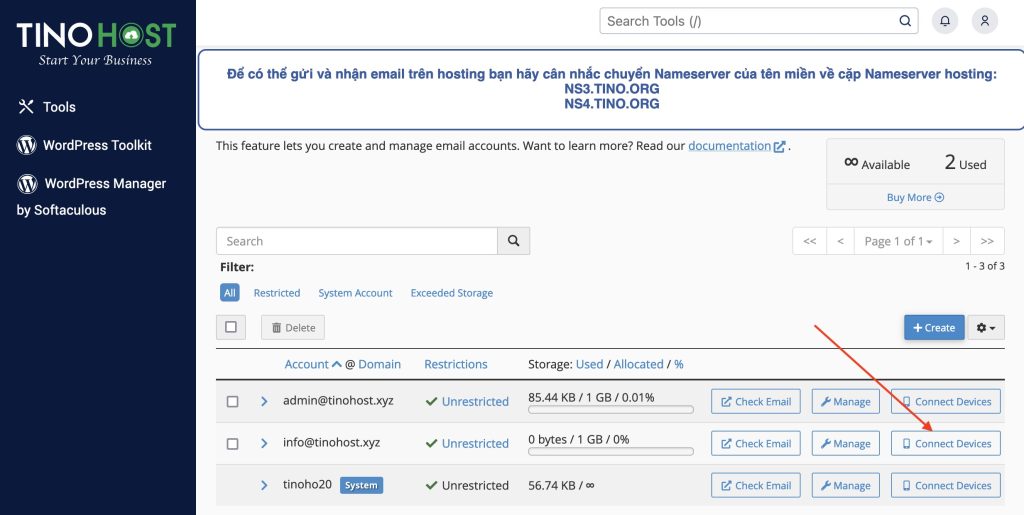Image resolution: width=1024 pixels, height=515 pixels.
Task: Go to next page with > button
Action: tap(956, 241)
